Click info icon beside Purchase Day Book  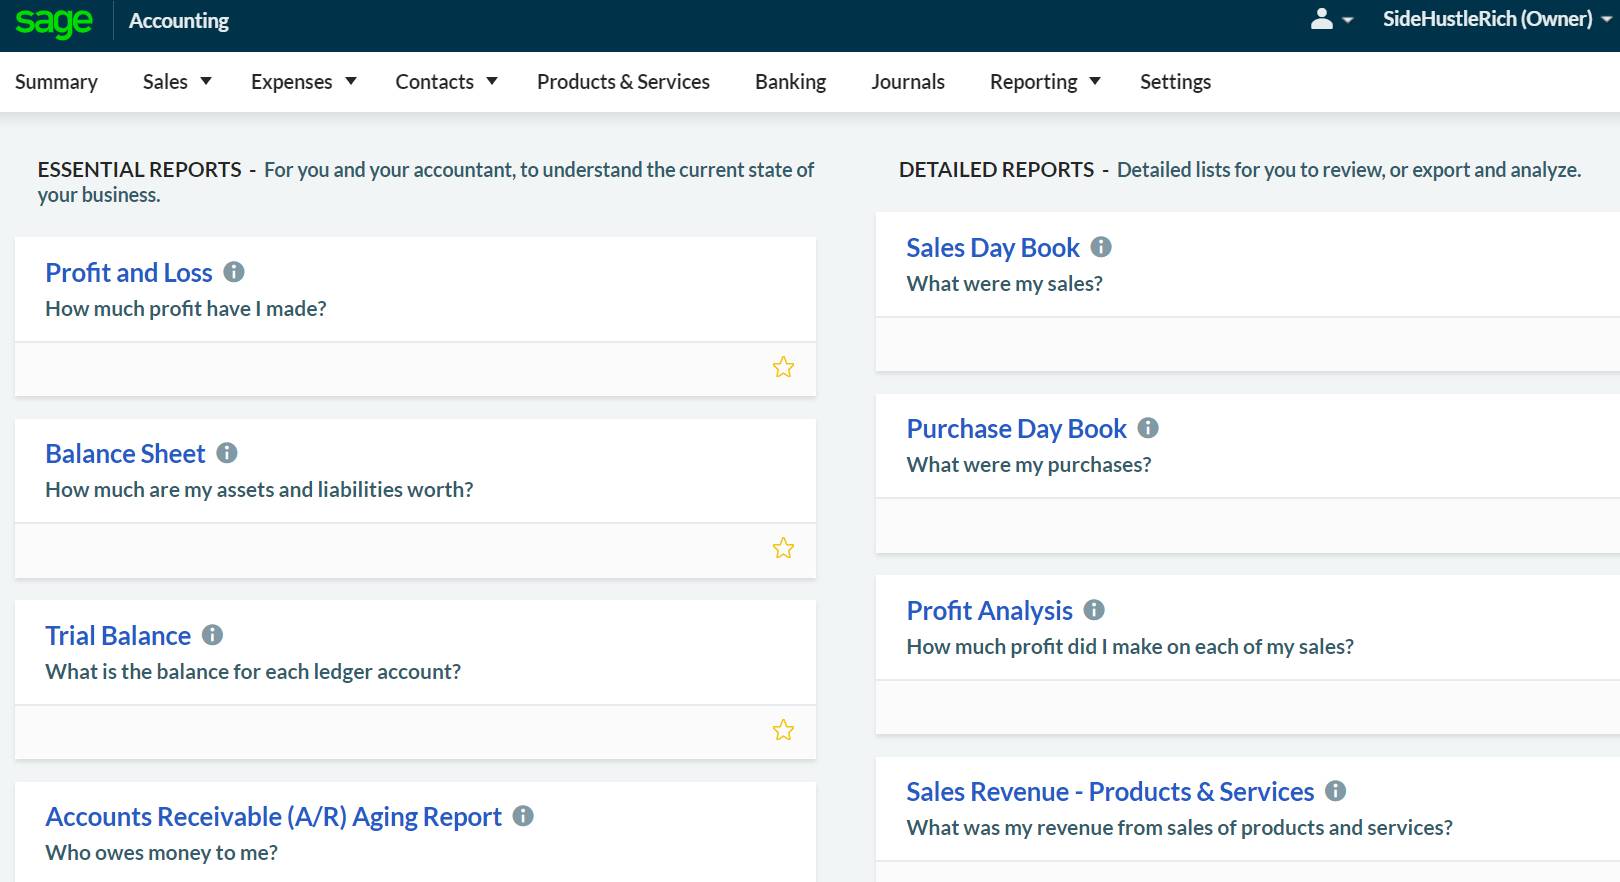pos(1148,428)
